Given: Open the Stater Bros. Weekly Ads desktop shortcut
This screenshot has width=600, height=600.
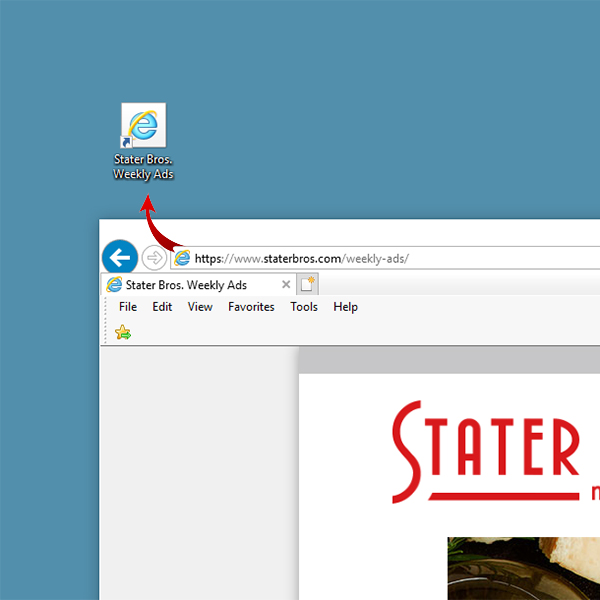Looking at the screenshot, I should point(143,141).
